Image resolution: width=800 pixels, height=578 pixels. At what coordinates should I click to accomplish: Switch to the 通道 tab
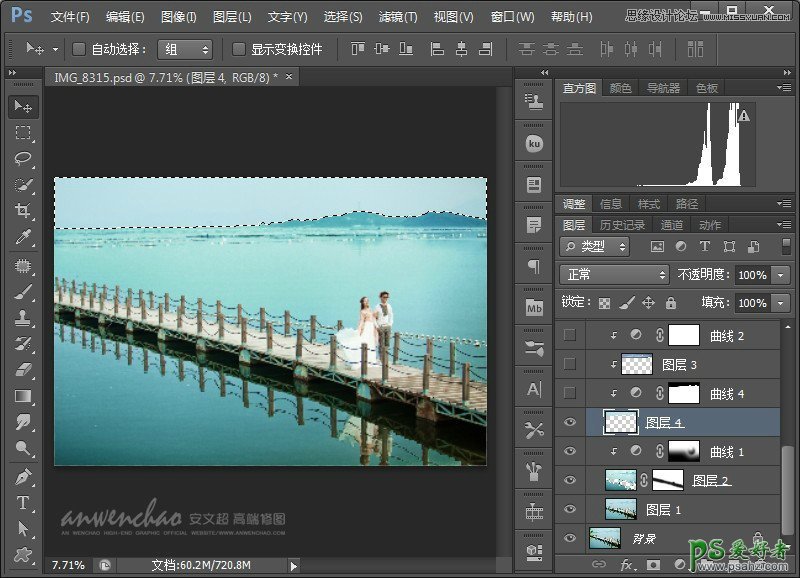tap(672, 225)
